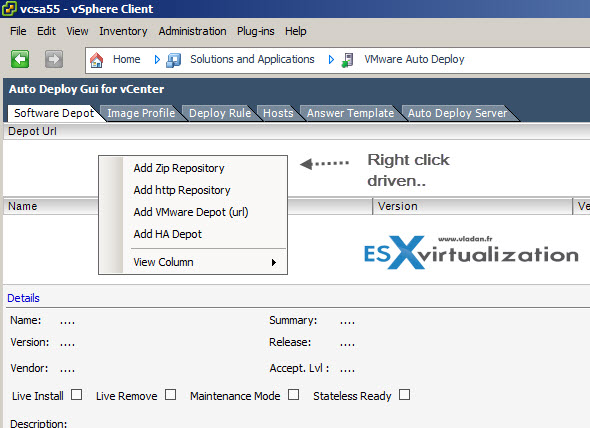Expand breadcrumb arrow after Solutions and Applications
The image size is (590, 428).
(x=331, y=59)
